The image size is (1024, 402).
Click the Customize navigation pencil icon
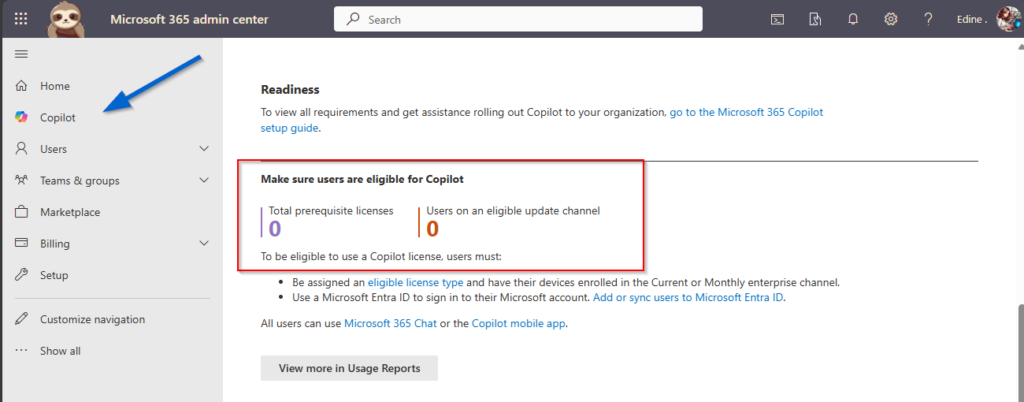pyautogui.click(x=22, y=319)
